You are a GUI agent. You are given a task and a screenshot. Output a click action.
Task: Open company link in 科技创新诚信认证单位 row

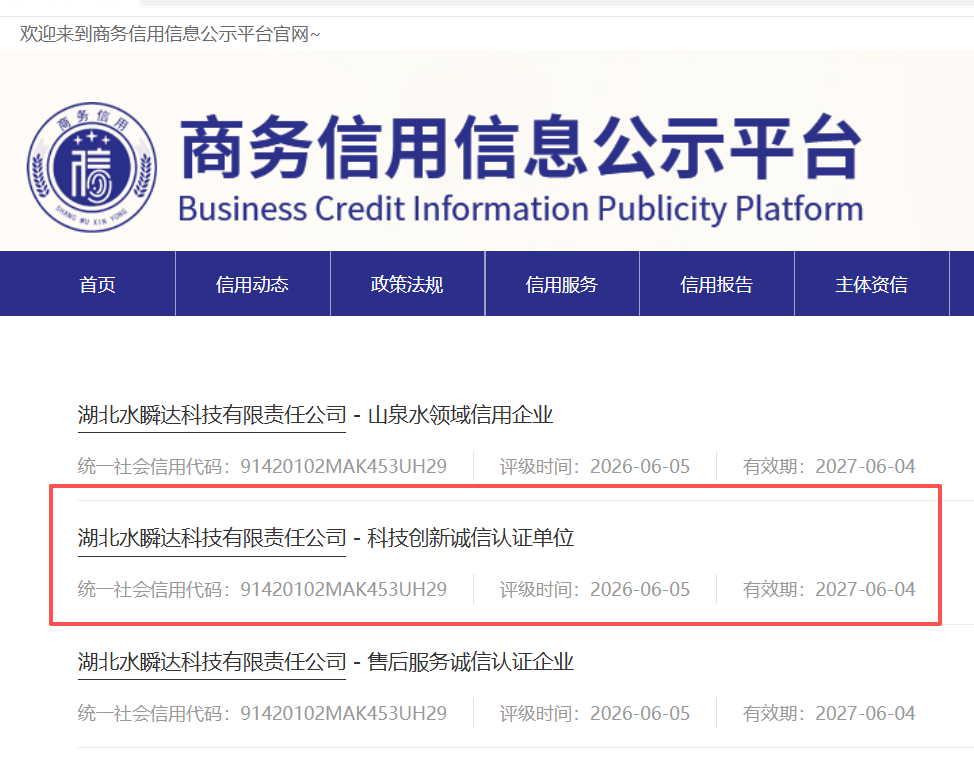pyautogui.click(x=212, y=538)
